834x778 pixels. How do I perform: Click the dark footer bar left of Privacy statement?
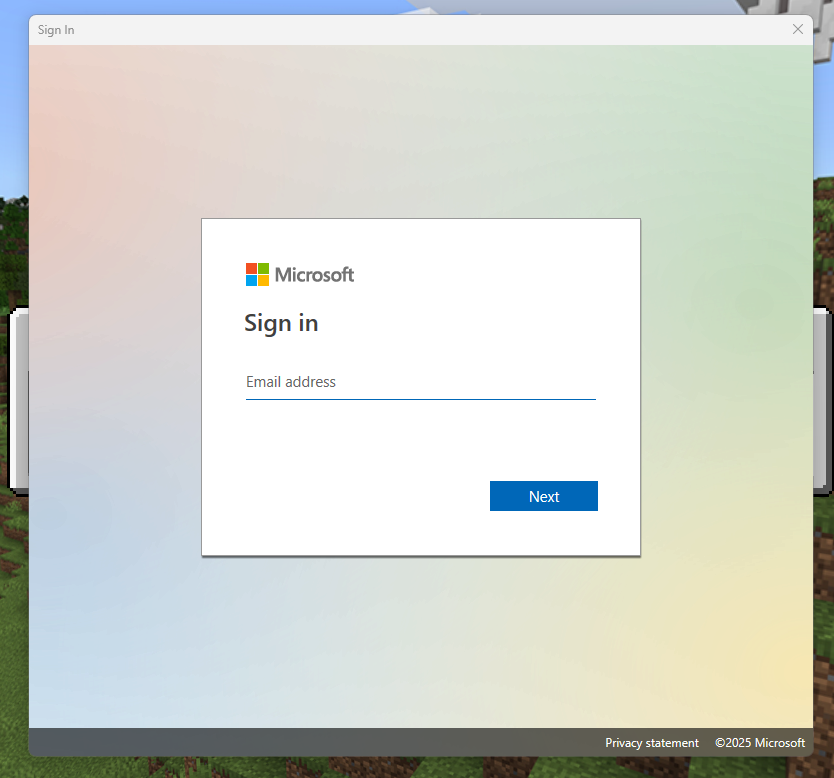tap(300, 743)
